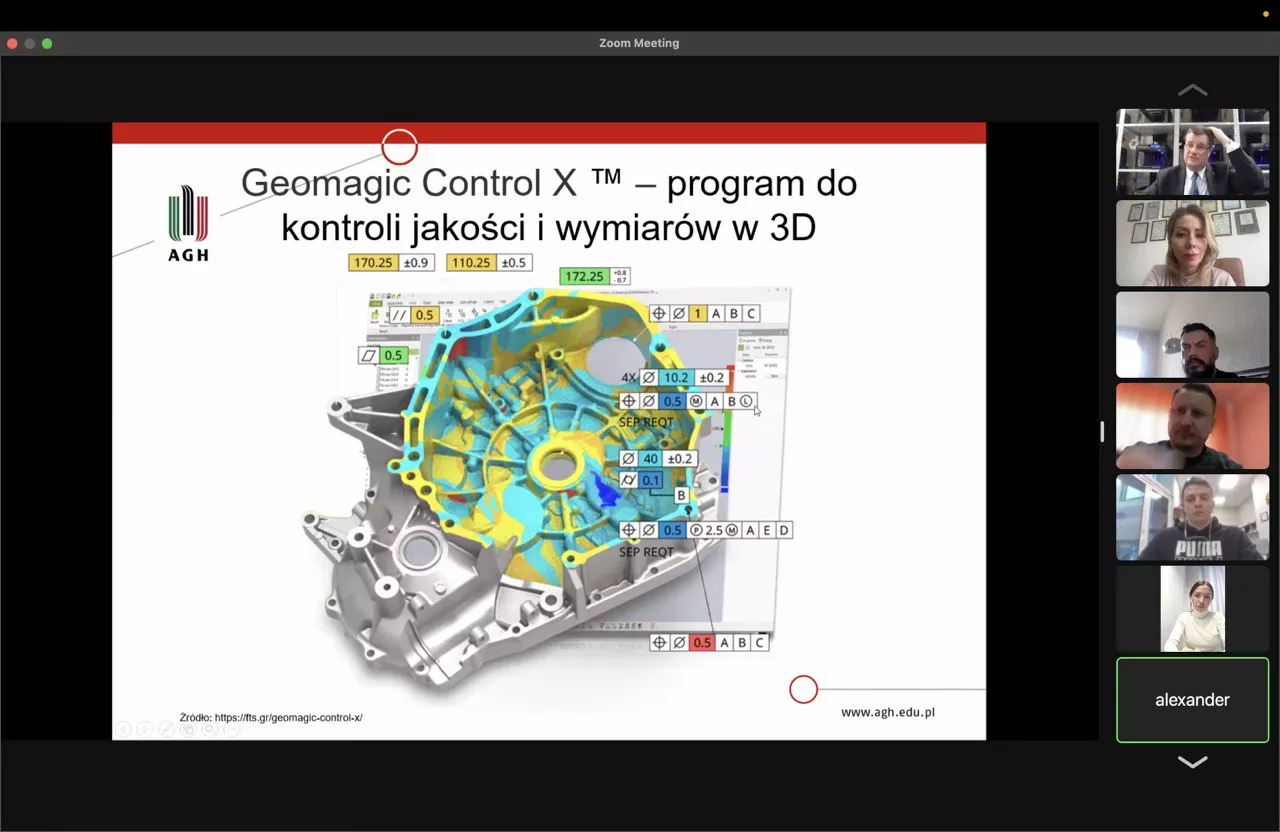Image resolution: width=1280 pixels, height=832 pixels.
Task: Click the AGH logo on the slide
Action: tap(188, 224)
